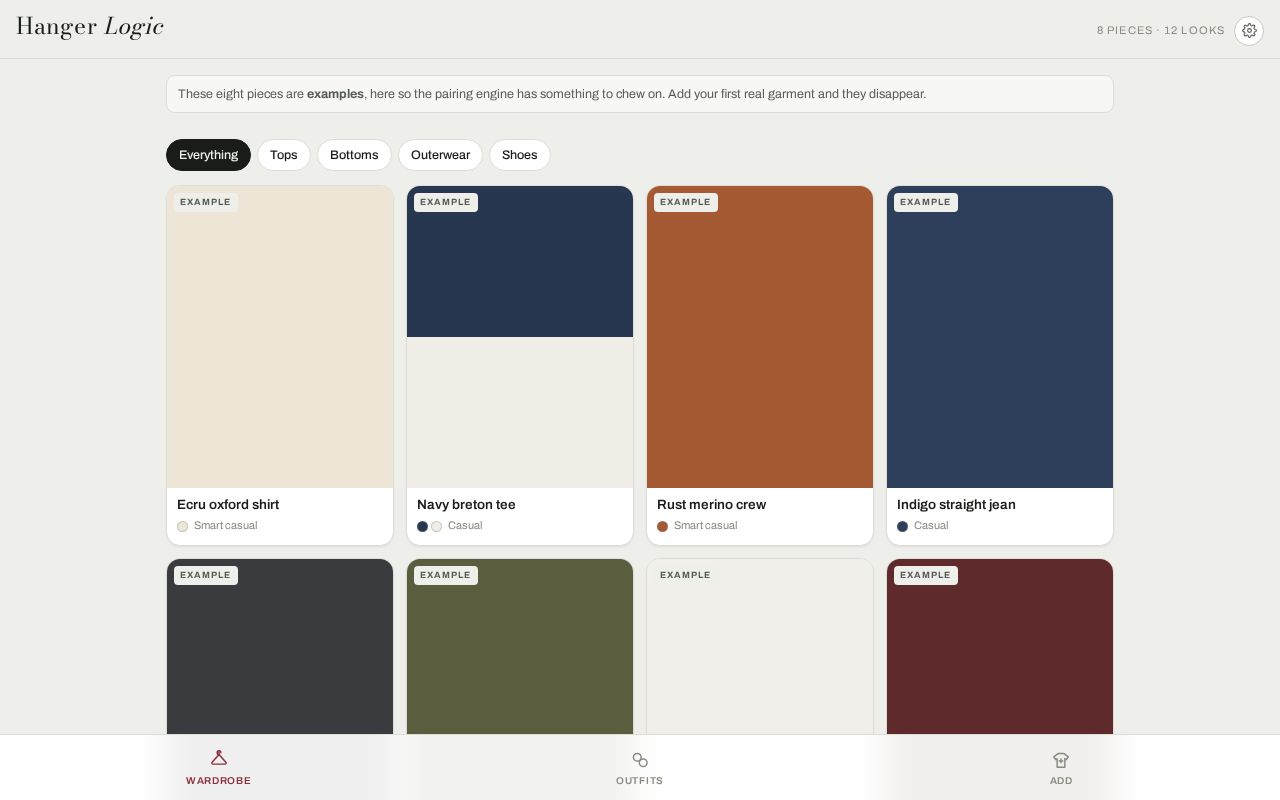Click the 'Ecru oxford shirt' title
The width and height of the screenshot is (1280, 800).
[x=228, y=505]
